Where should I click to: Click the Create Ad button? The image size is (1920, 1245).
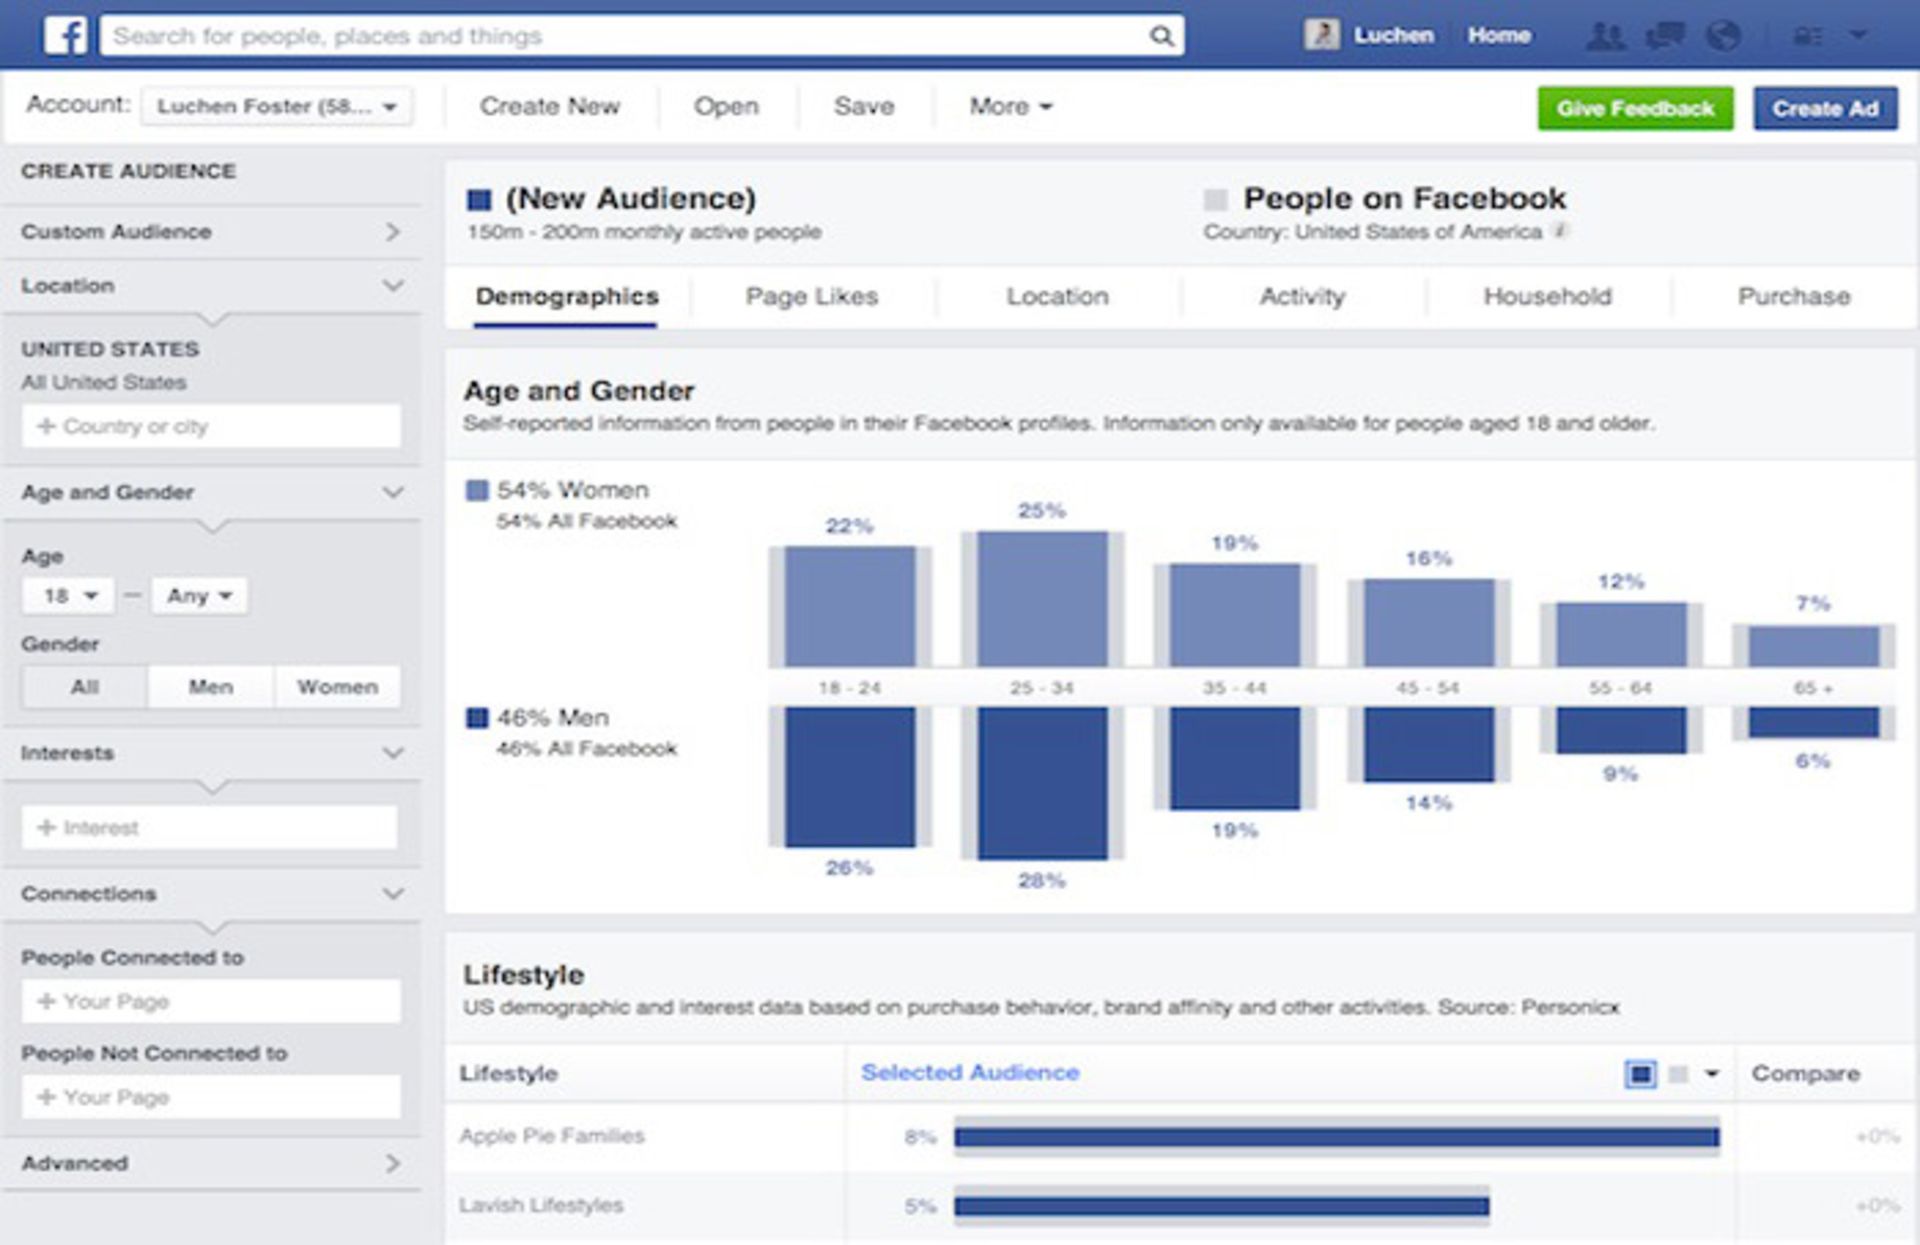coord(1824,109)
